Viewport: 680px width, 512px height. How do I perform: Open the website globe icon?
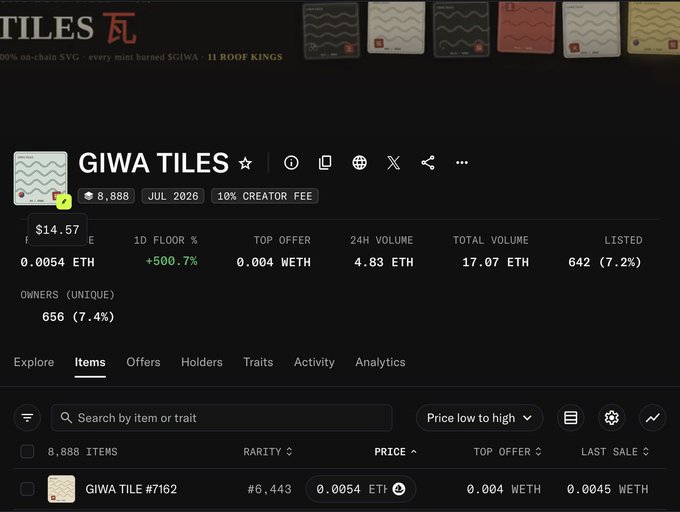(360, 163)
